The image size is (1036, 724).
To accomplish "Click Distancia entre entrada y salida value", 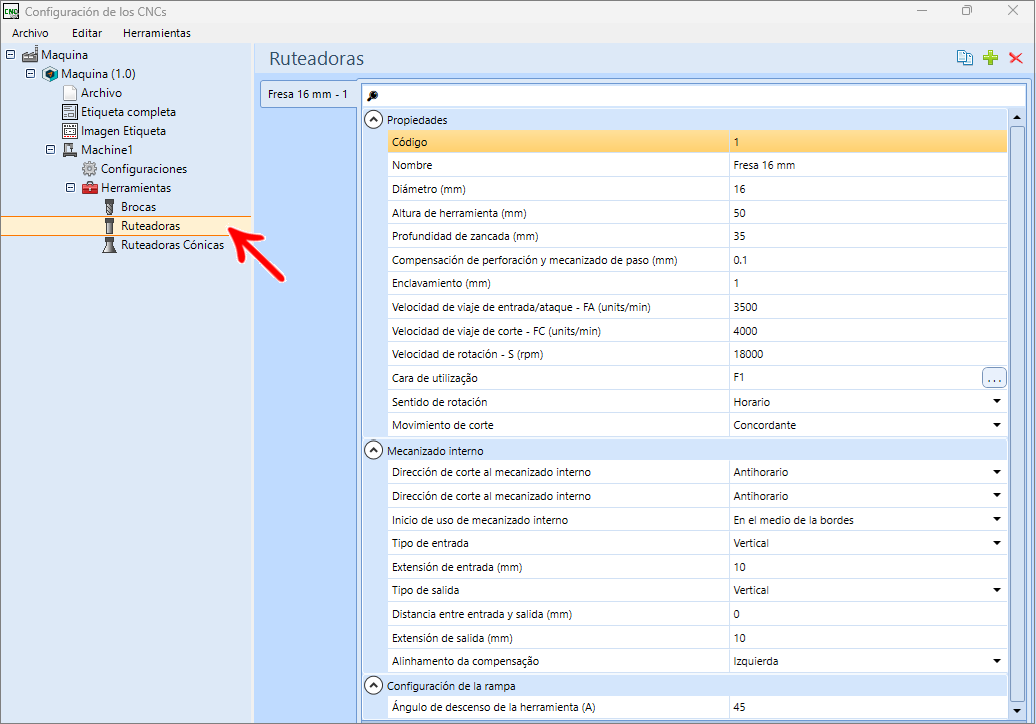I will [x=868, y=614].
